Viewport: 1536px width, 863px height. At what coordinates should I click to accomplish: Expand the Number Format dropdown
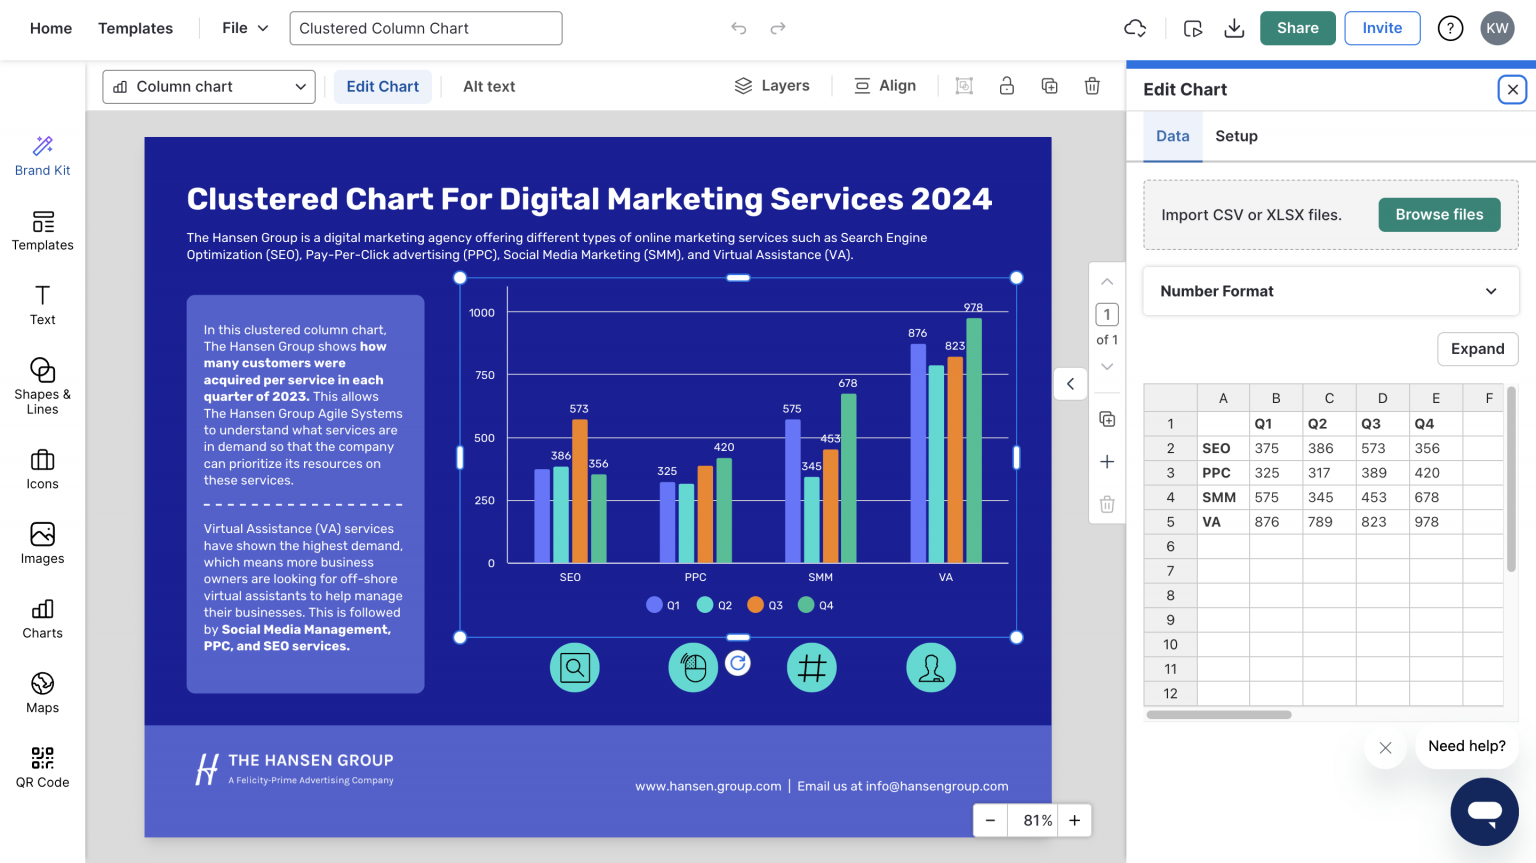point(1330,291)
